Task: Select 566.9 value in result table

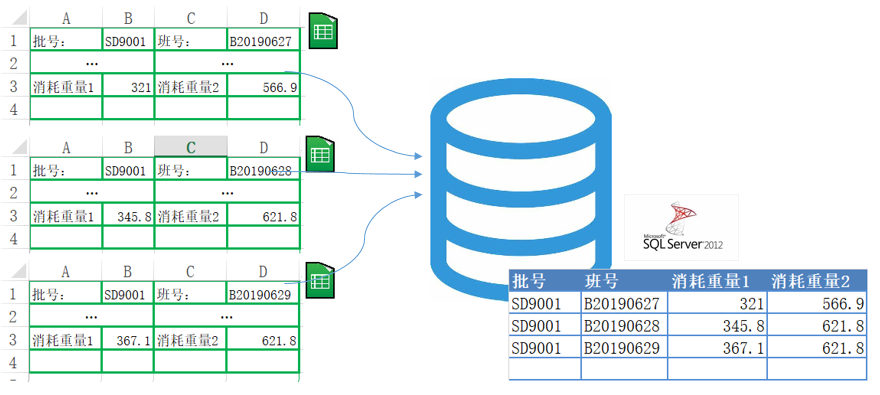Action: [x=817, y=304]
